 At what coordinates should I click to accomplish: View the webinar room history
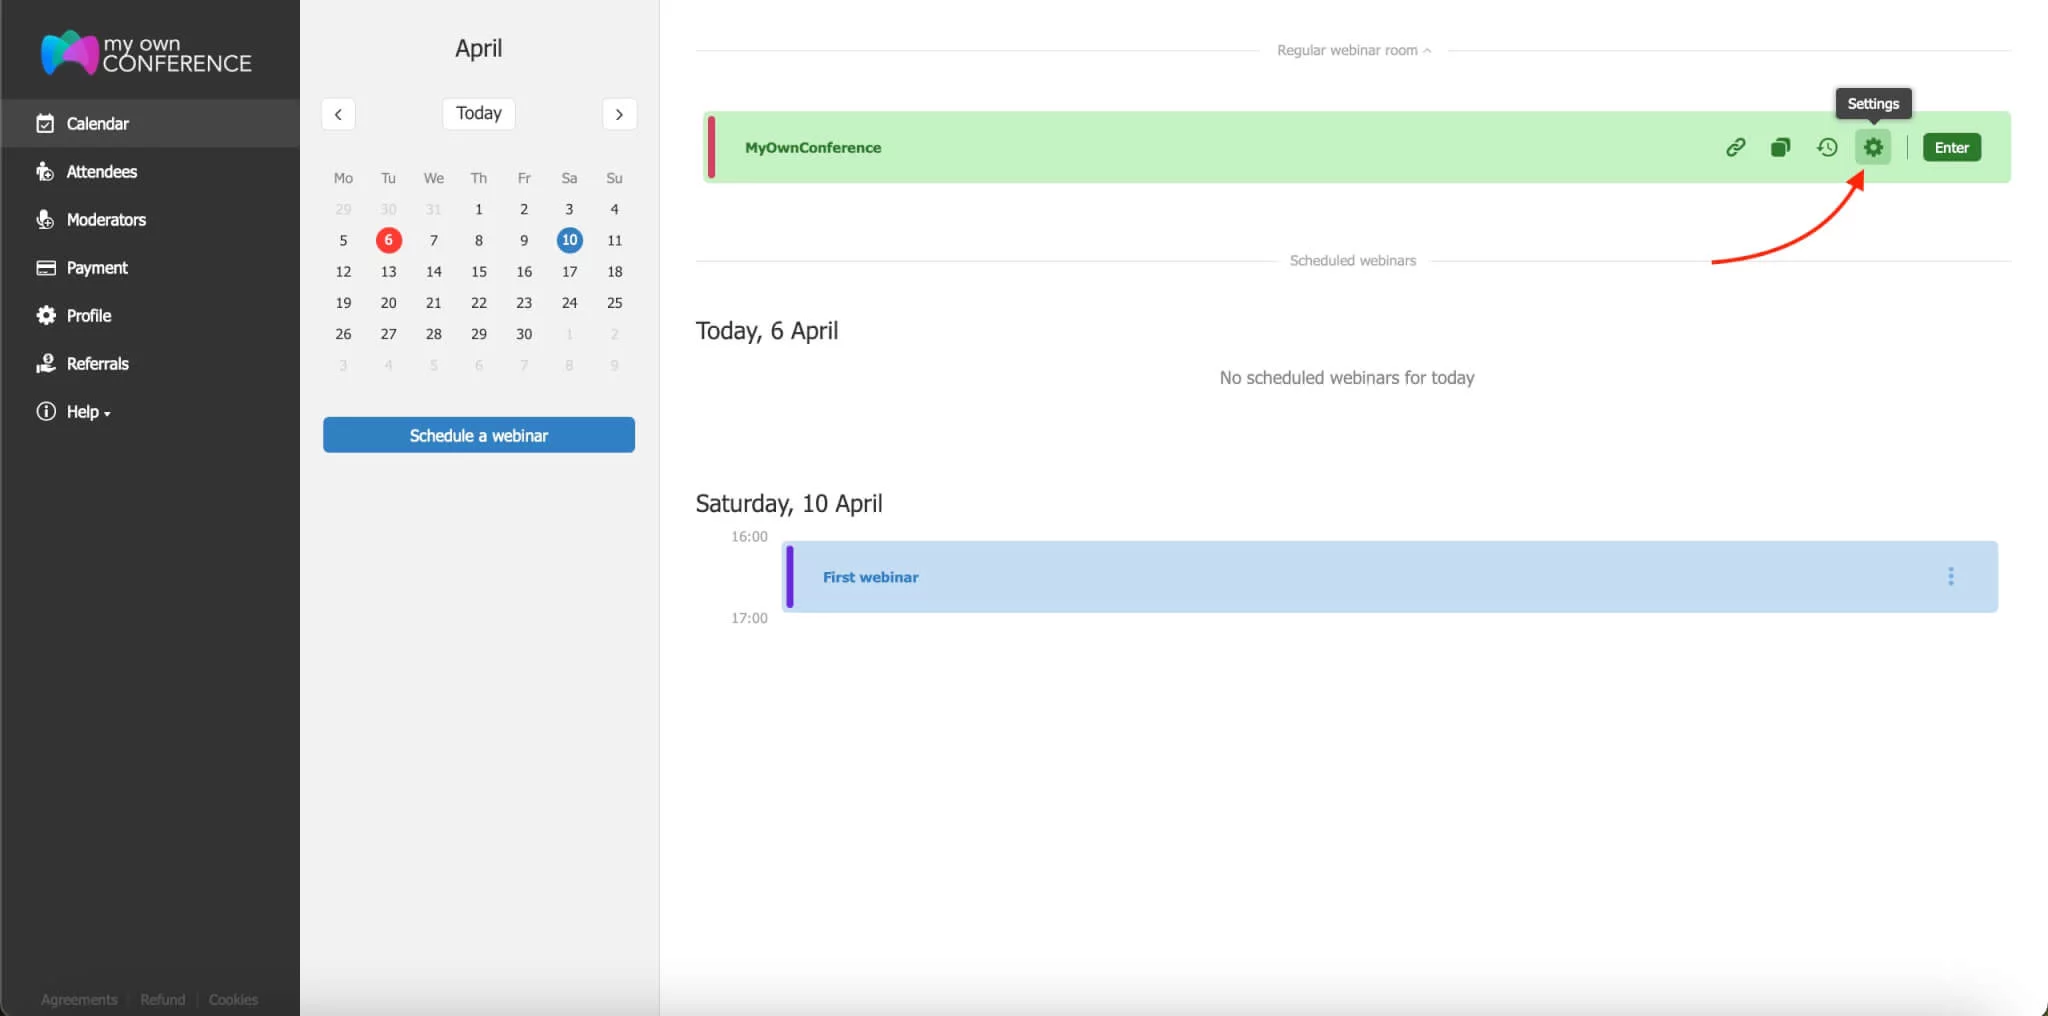coord(1827,147)
